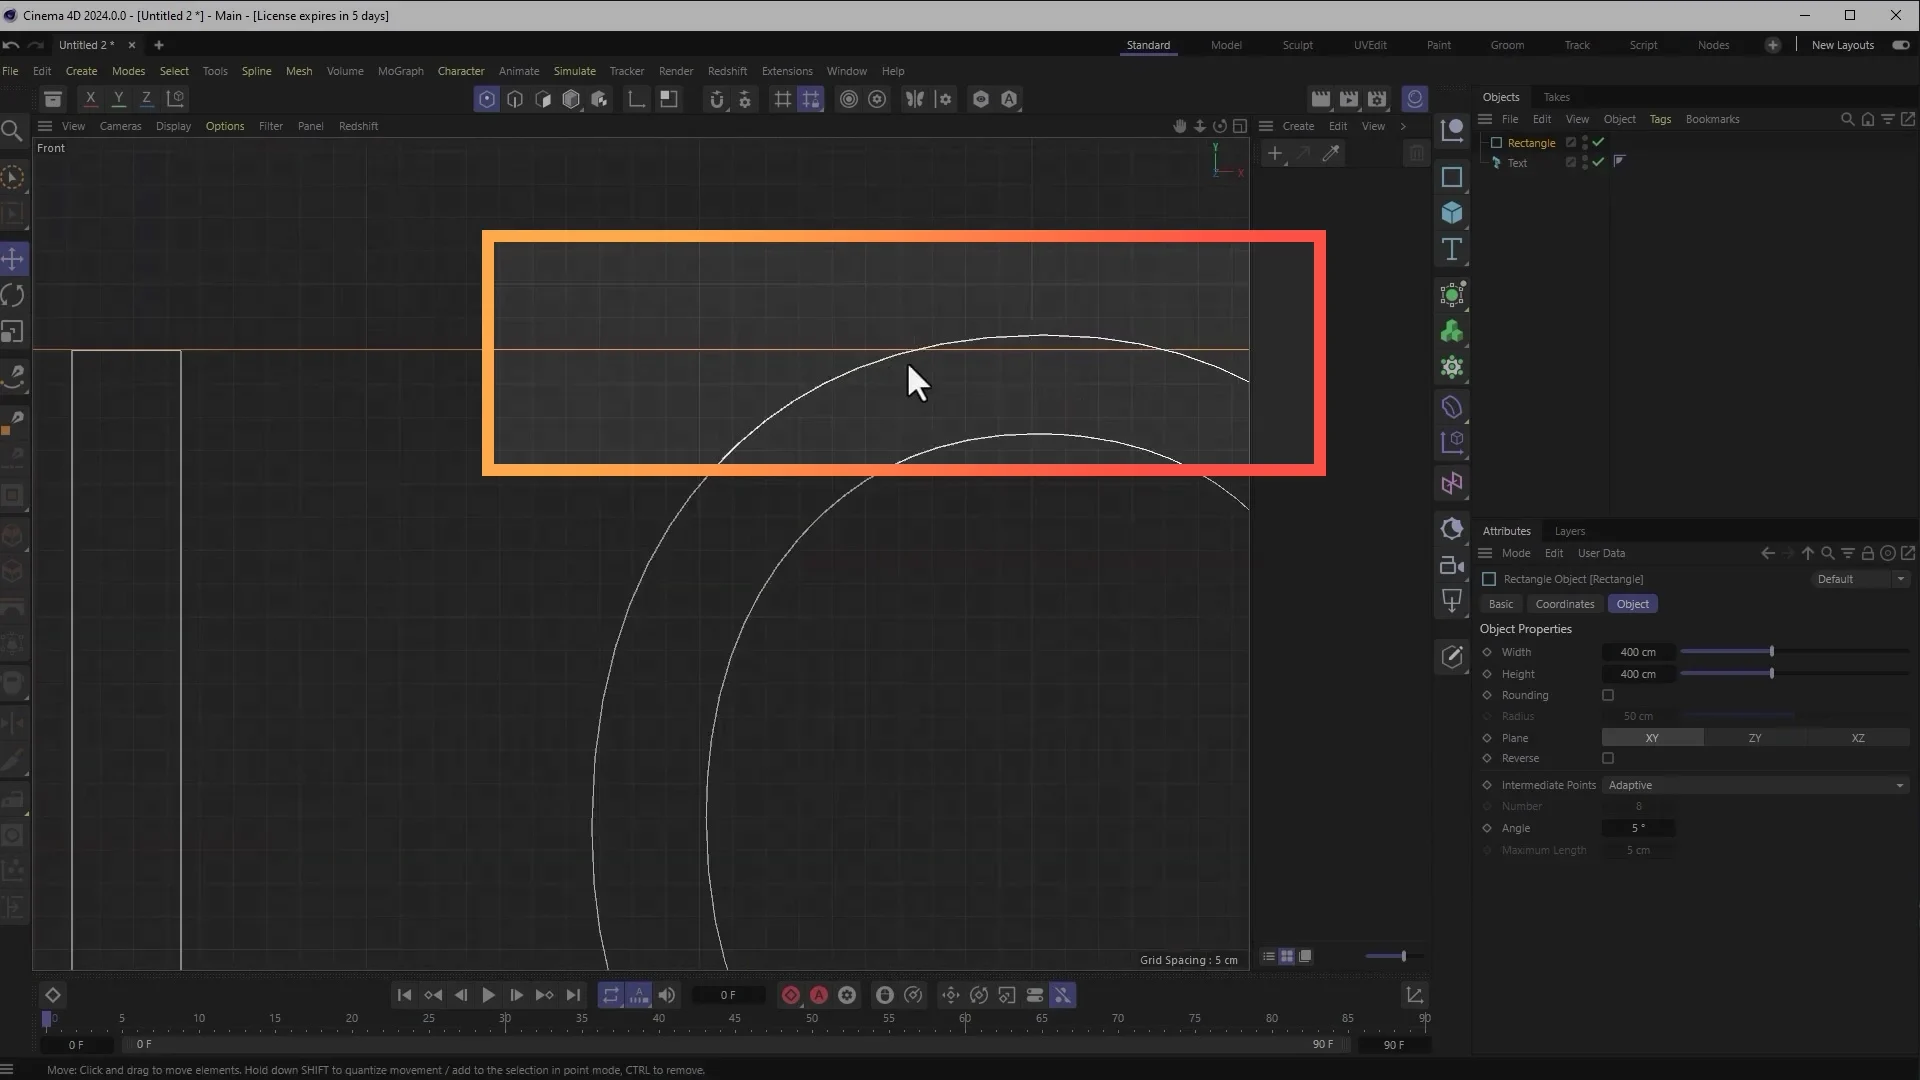This screenshot has height=1080, width=1920.
Task: Click the Camera object icon in palette
Action: click(x=1452, y=565)
